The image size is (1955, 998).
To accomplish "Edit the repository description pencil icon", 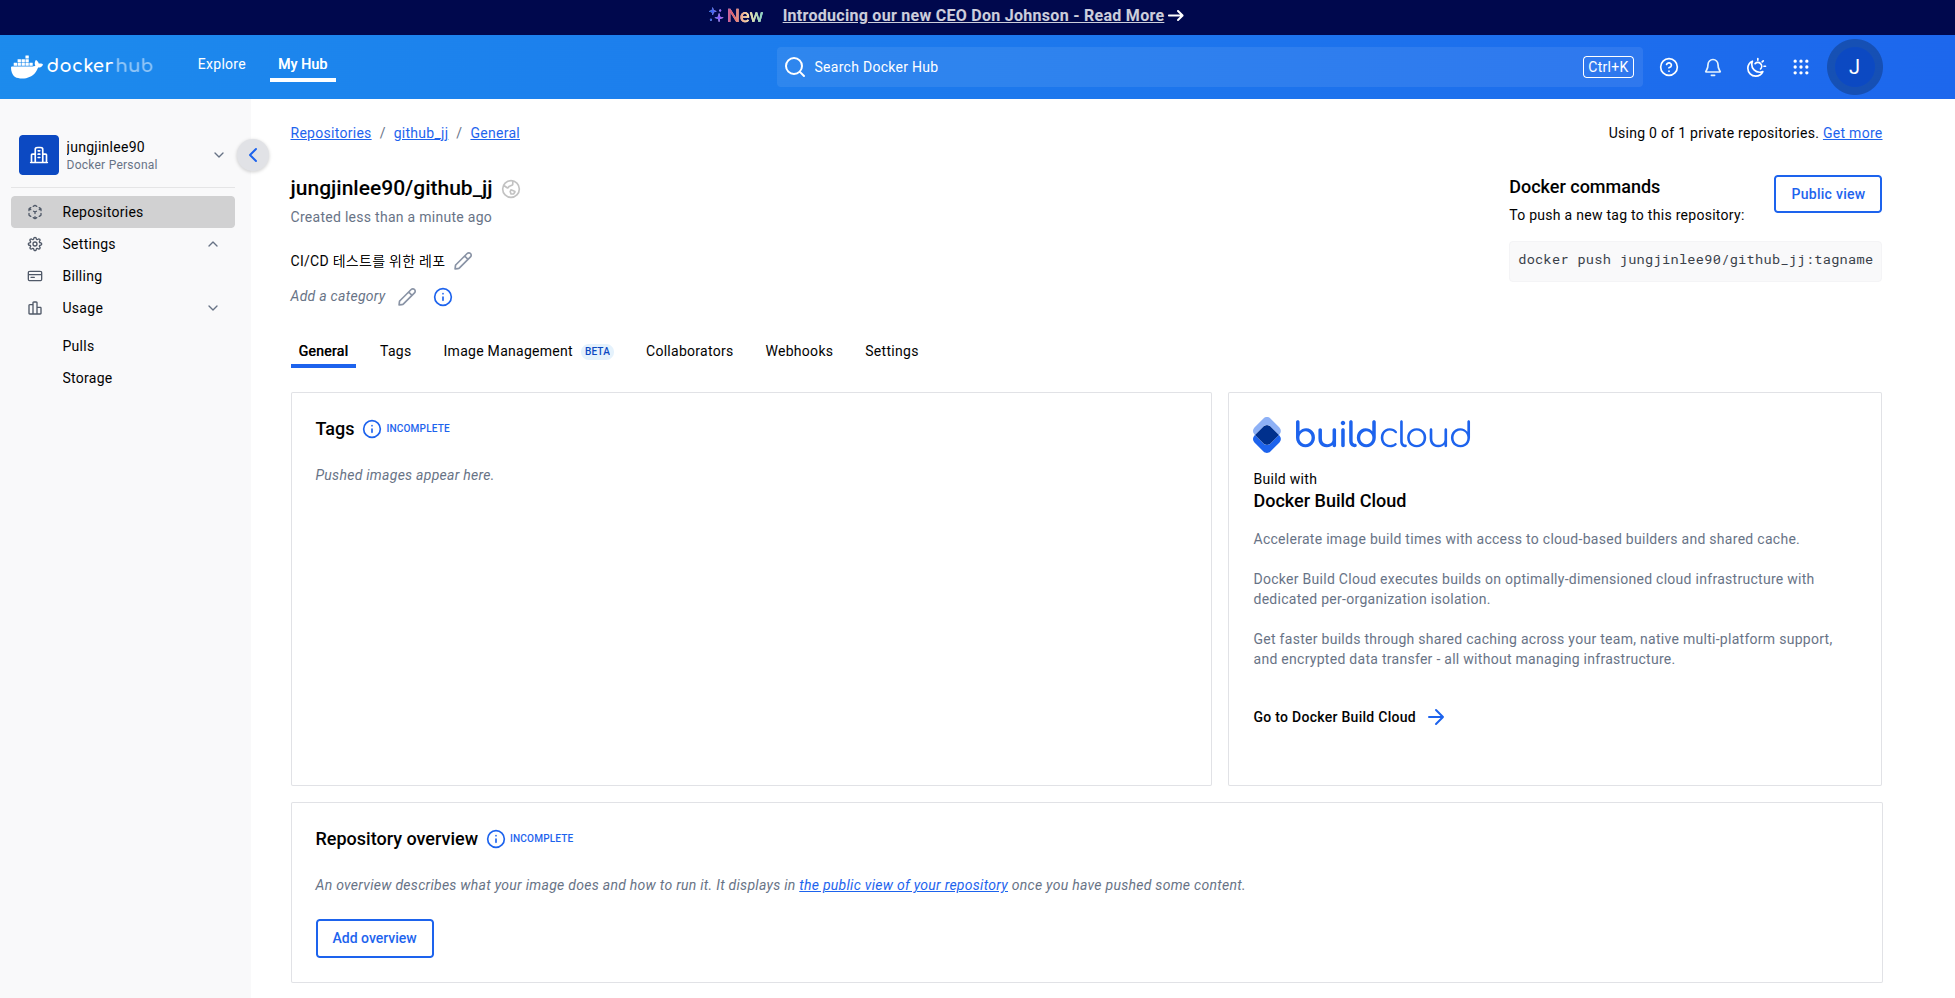I will [x=463, y=261].
